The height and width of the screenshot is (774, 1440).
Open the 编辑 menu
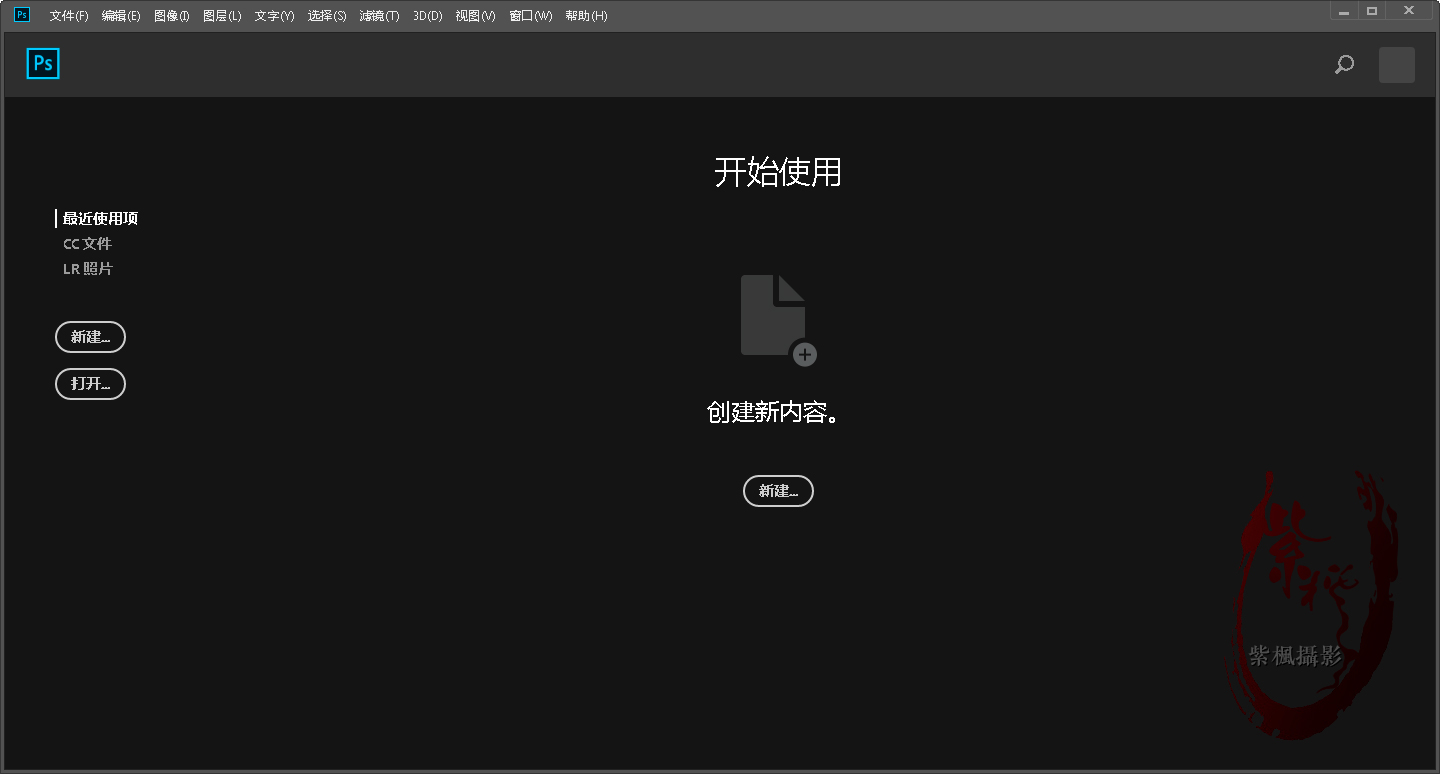click(x=119, y=16)
